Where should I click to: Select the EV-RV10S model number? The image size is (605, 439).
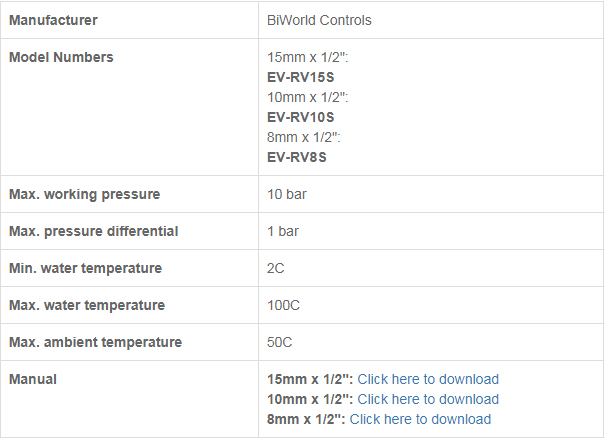pos(301,117)
